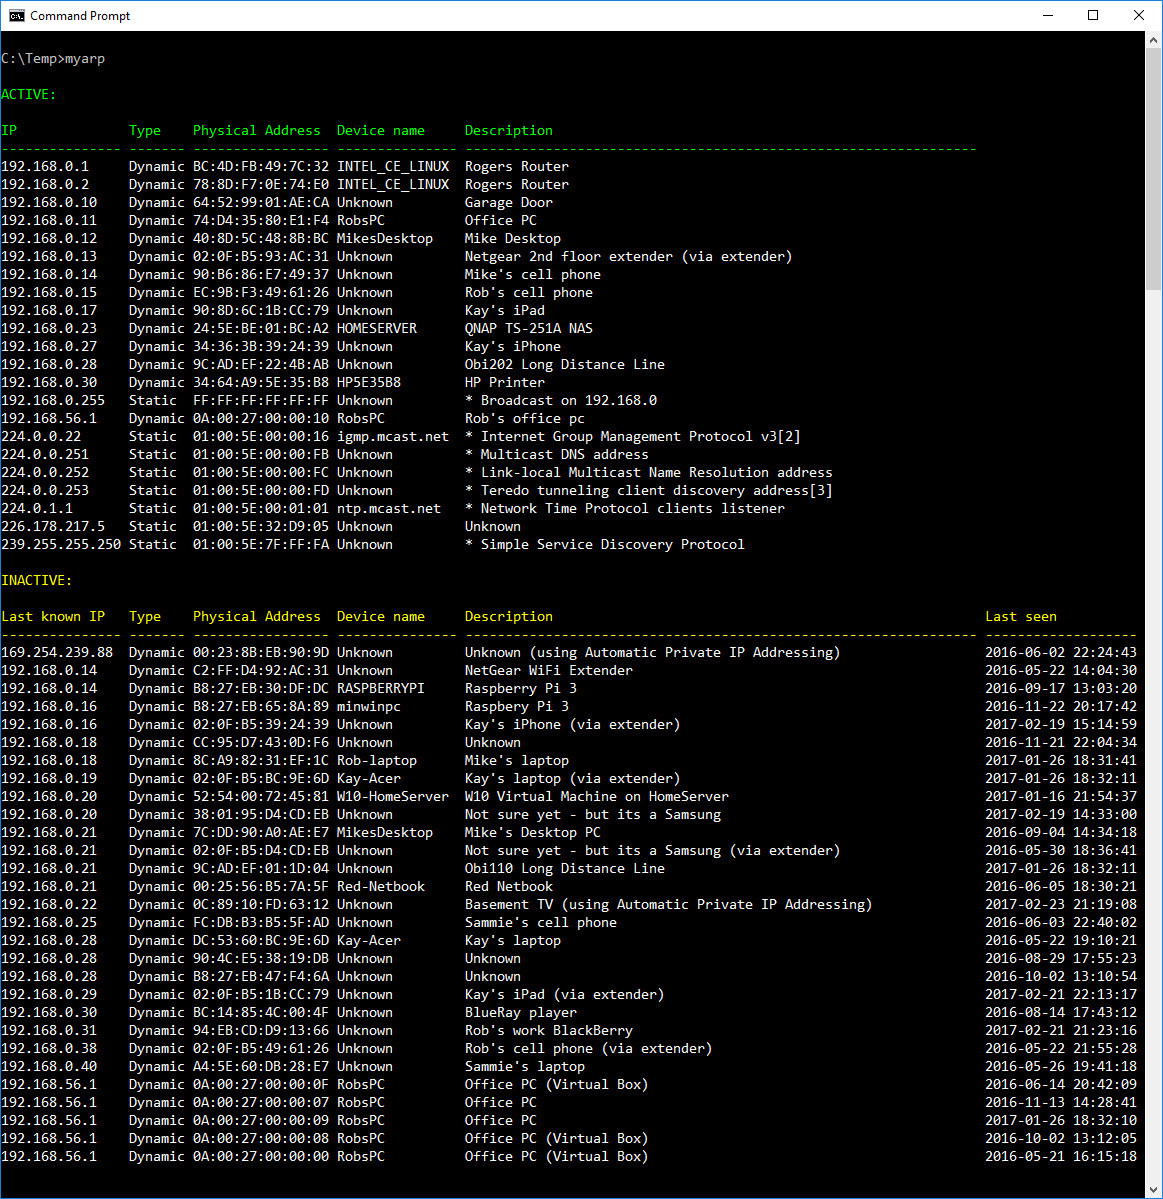Click the minwinpc device name
Viewport: 1163px width, 1199px height.
click(x=369, y=707)
